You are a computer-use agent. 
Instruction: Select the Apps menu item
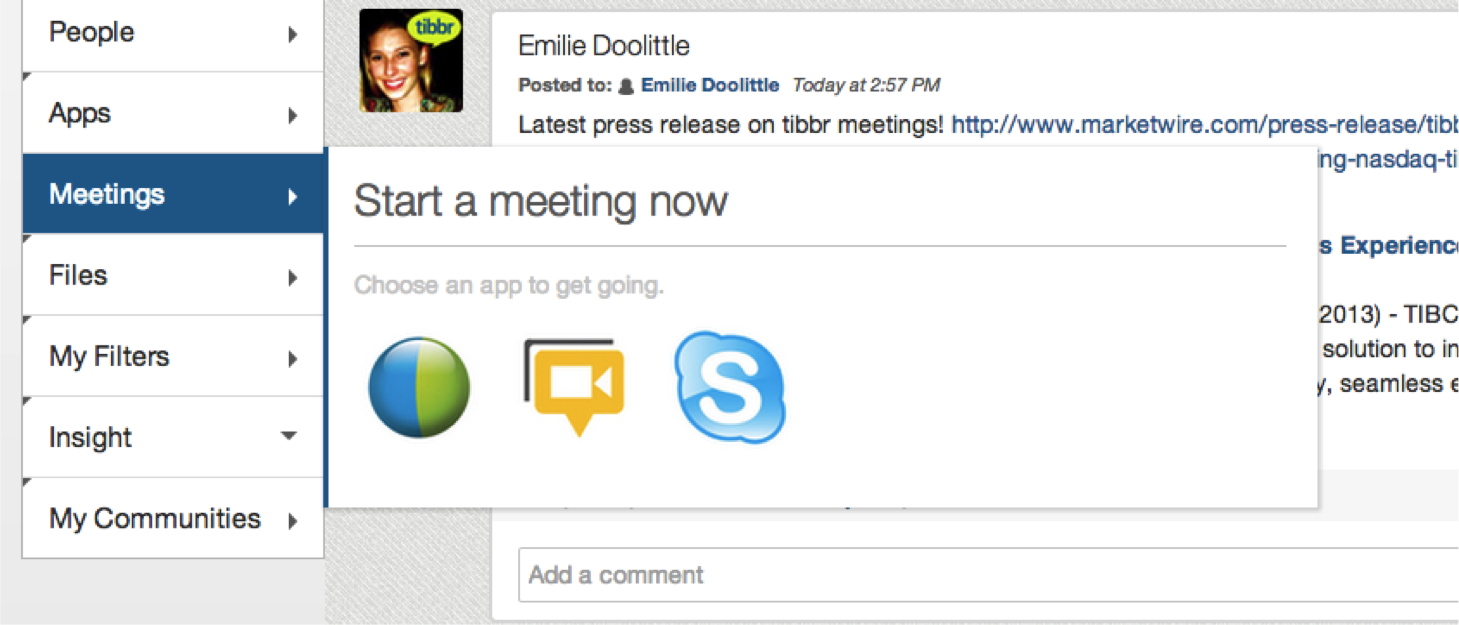click(173, 113)
